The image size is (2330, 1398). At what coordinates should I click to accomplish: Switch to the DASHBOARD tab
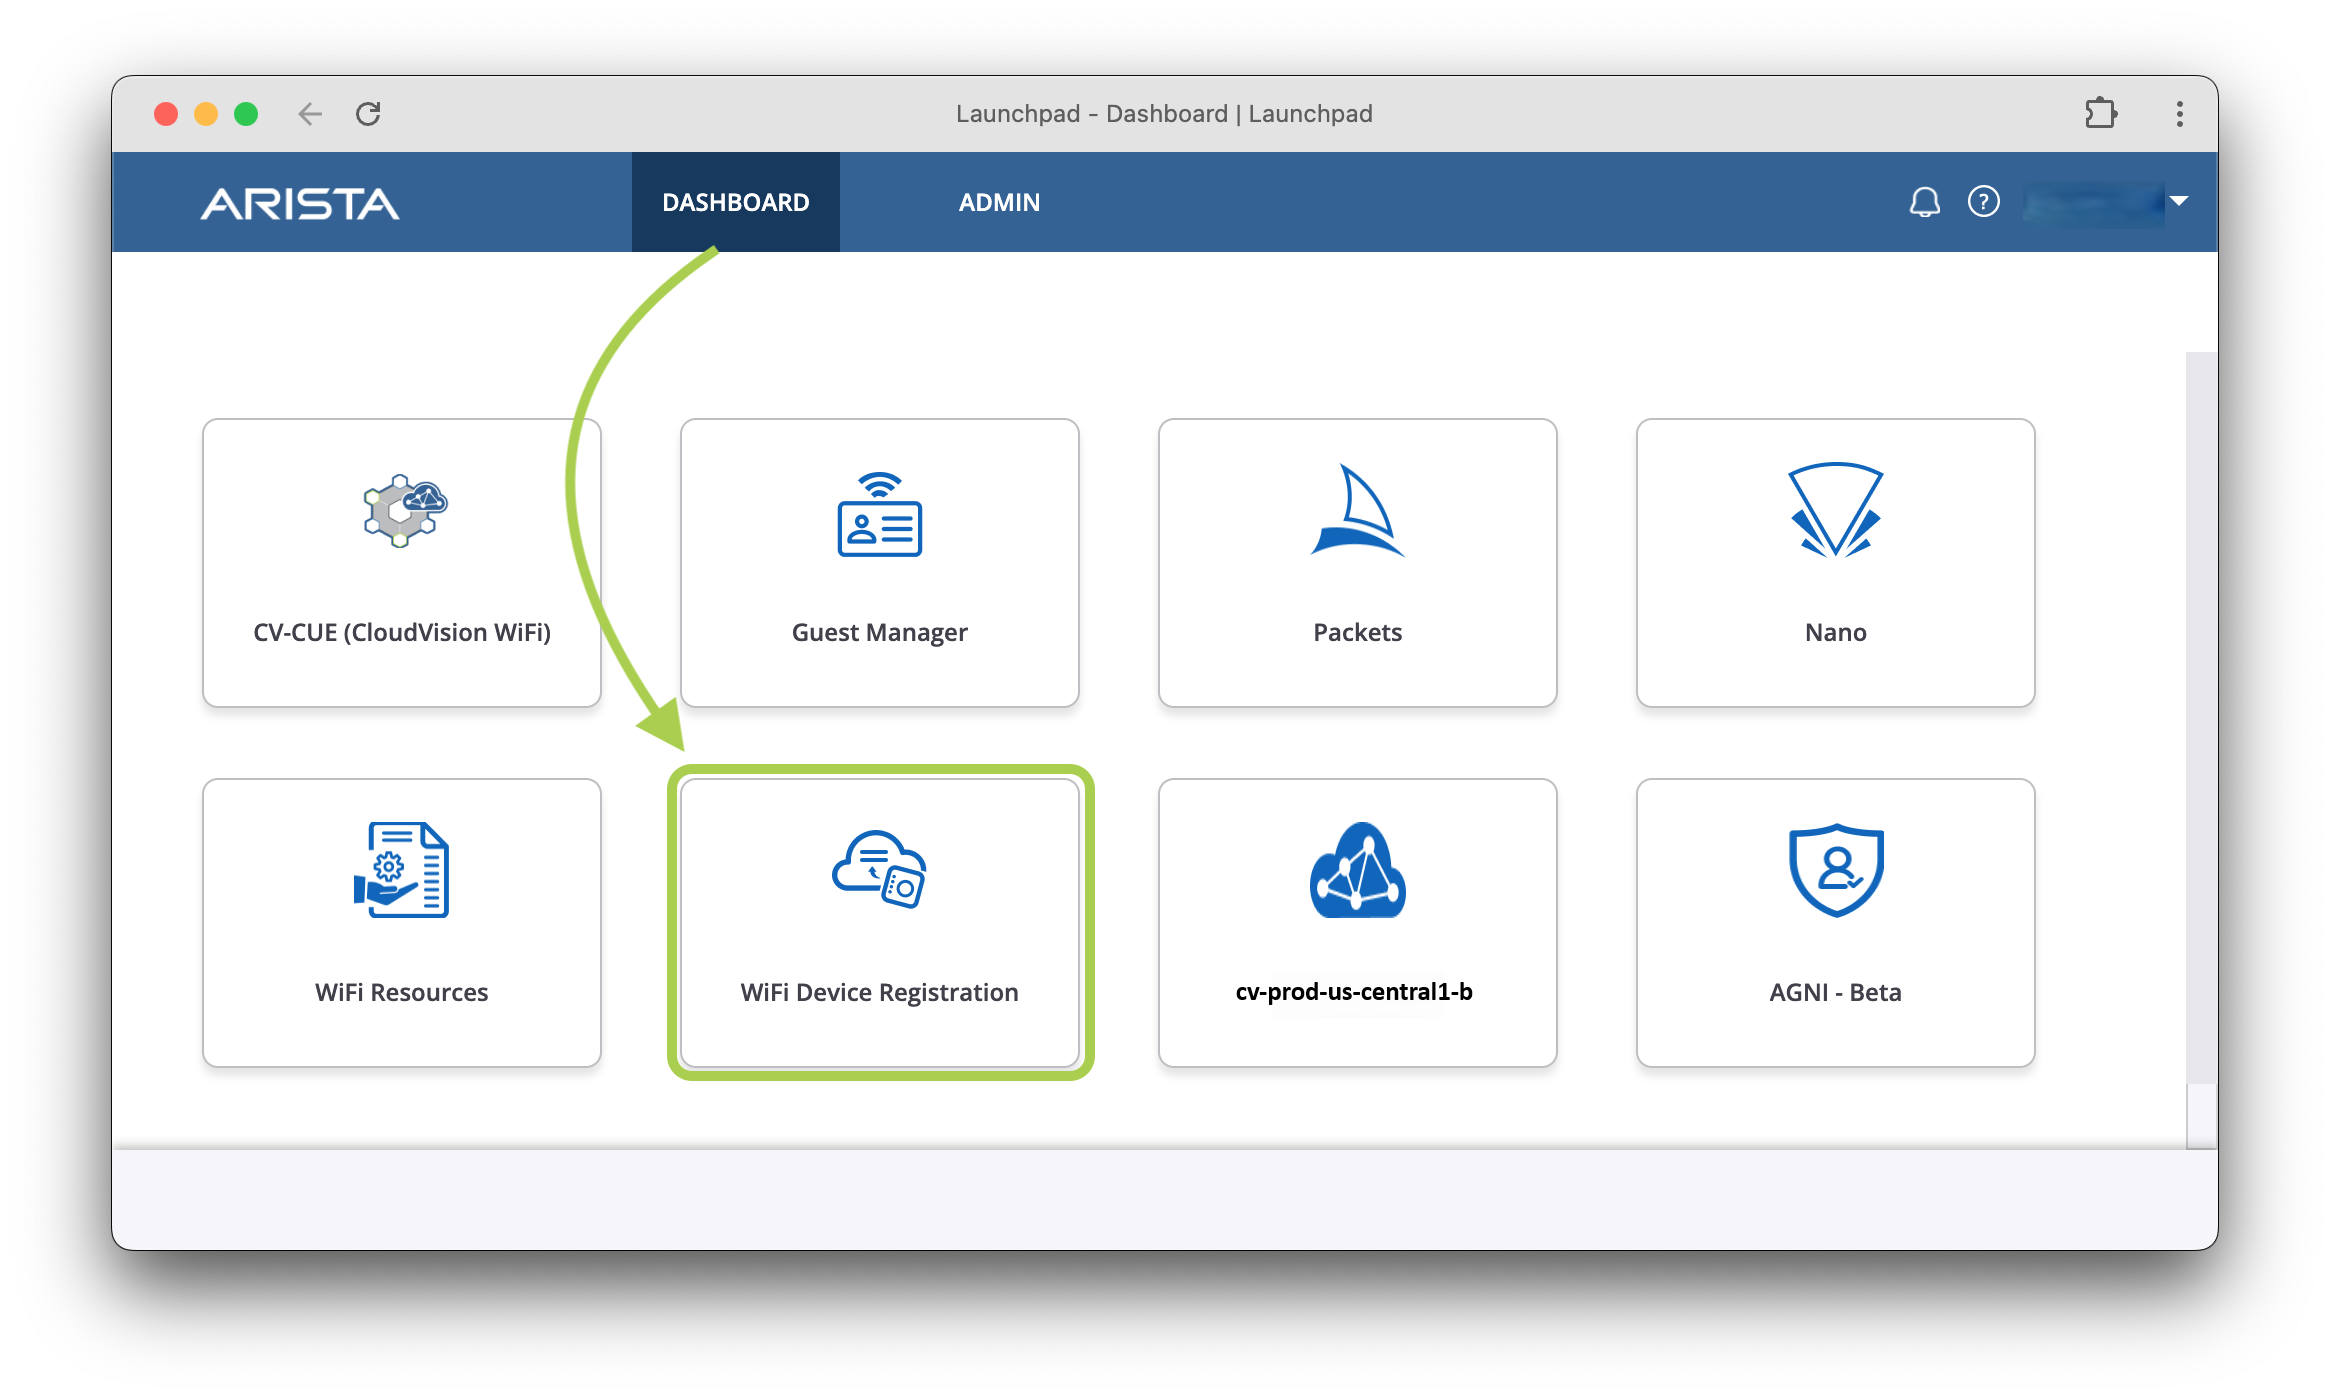(735, 202)
